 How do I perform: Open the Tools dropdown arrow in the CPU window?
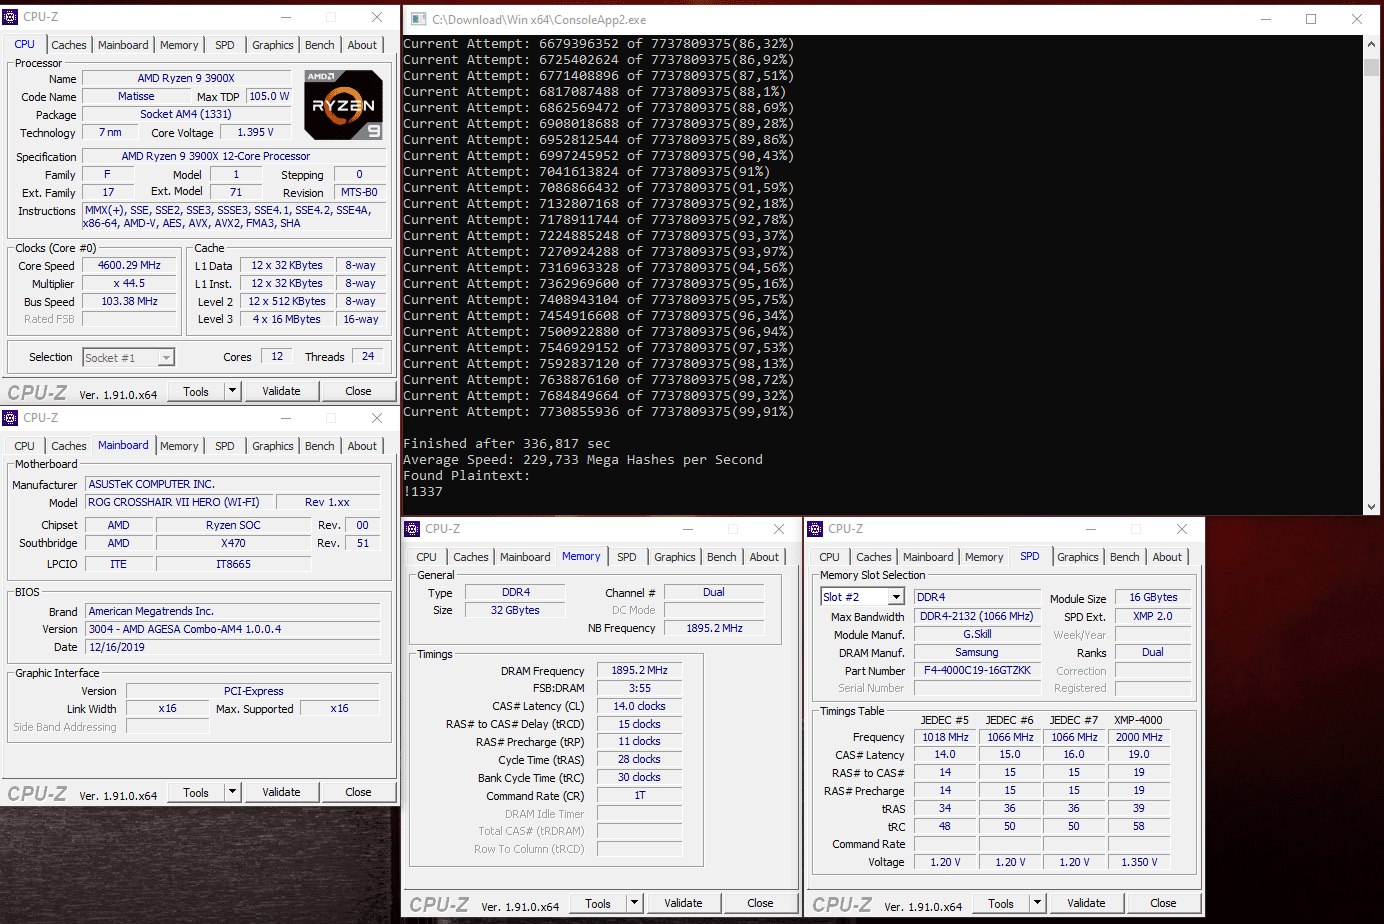[x=233, y=391]
